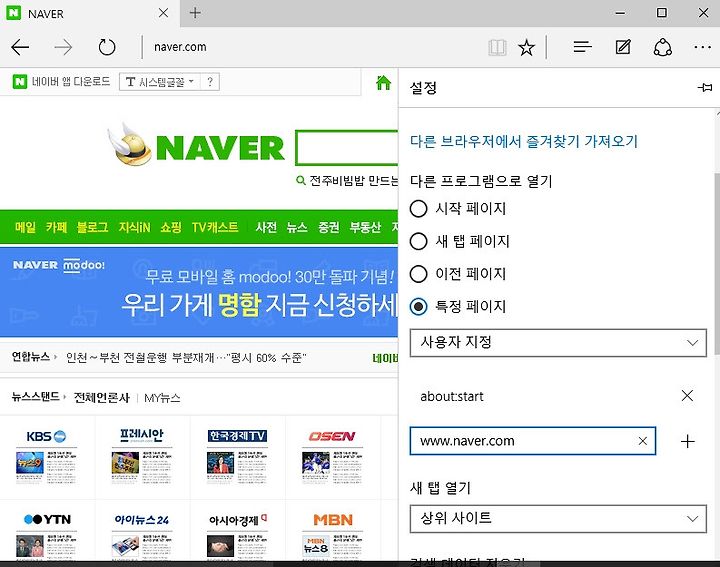720x567 pixels.
Task: Select the MY뉴스 tab
Action: click(162, 398)
